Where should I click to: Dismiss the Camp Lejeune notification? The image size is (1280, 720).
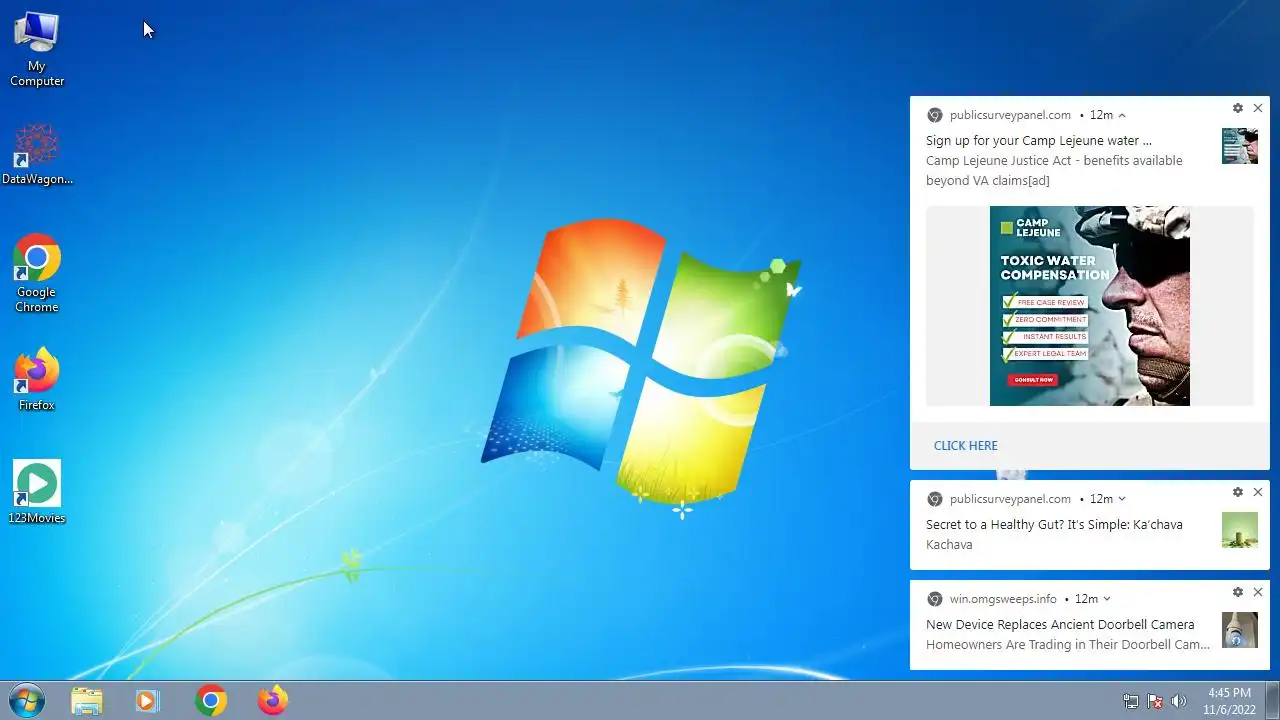pos(1258,108)
